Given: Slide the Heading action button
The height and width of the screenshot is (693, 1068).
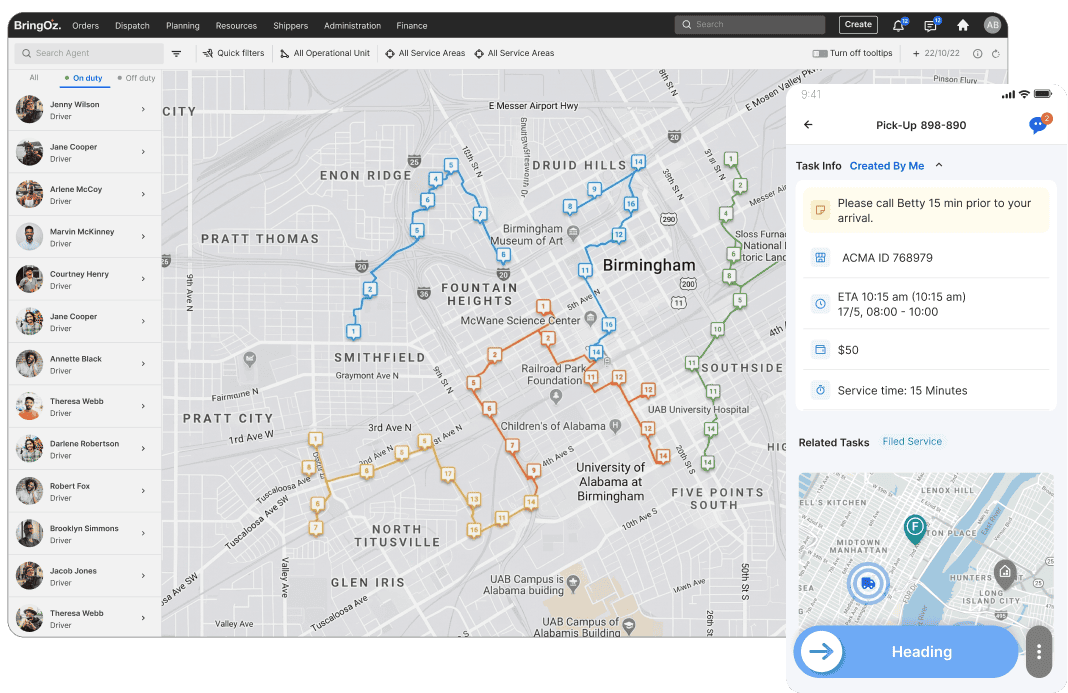Looking at the screenshot, I should (906, 651).
